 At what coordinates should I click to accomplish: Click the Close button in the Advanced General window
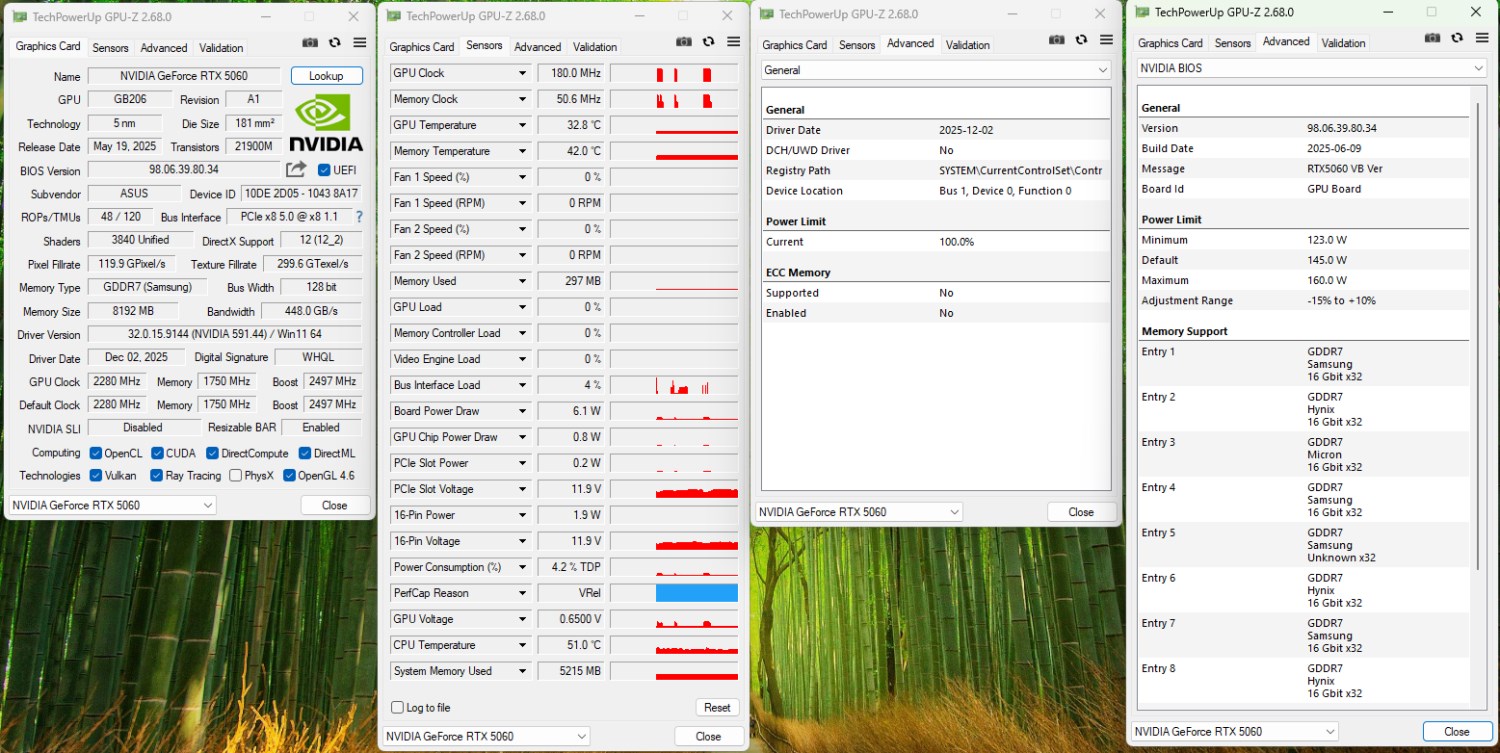tap(1081, 512)
